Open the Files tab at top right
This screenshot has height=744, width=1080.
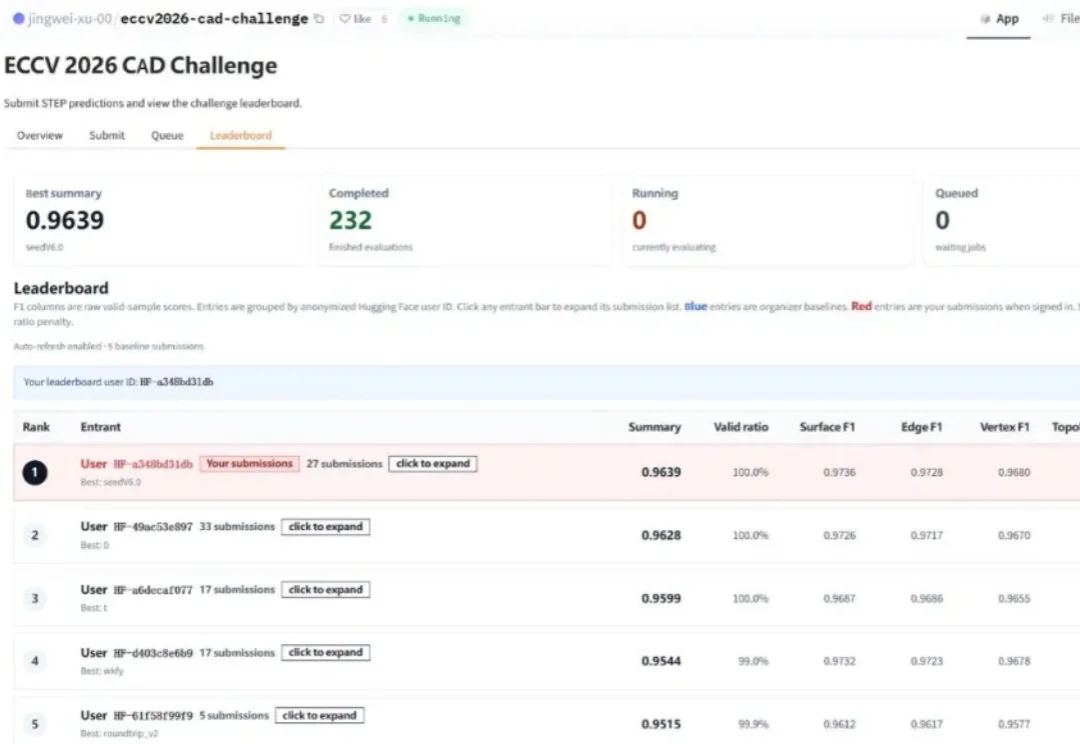point(1061,19)
